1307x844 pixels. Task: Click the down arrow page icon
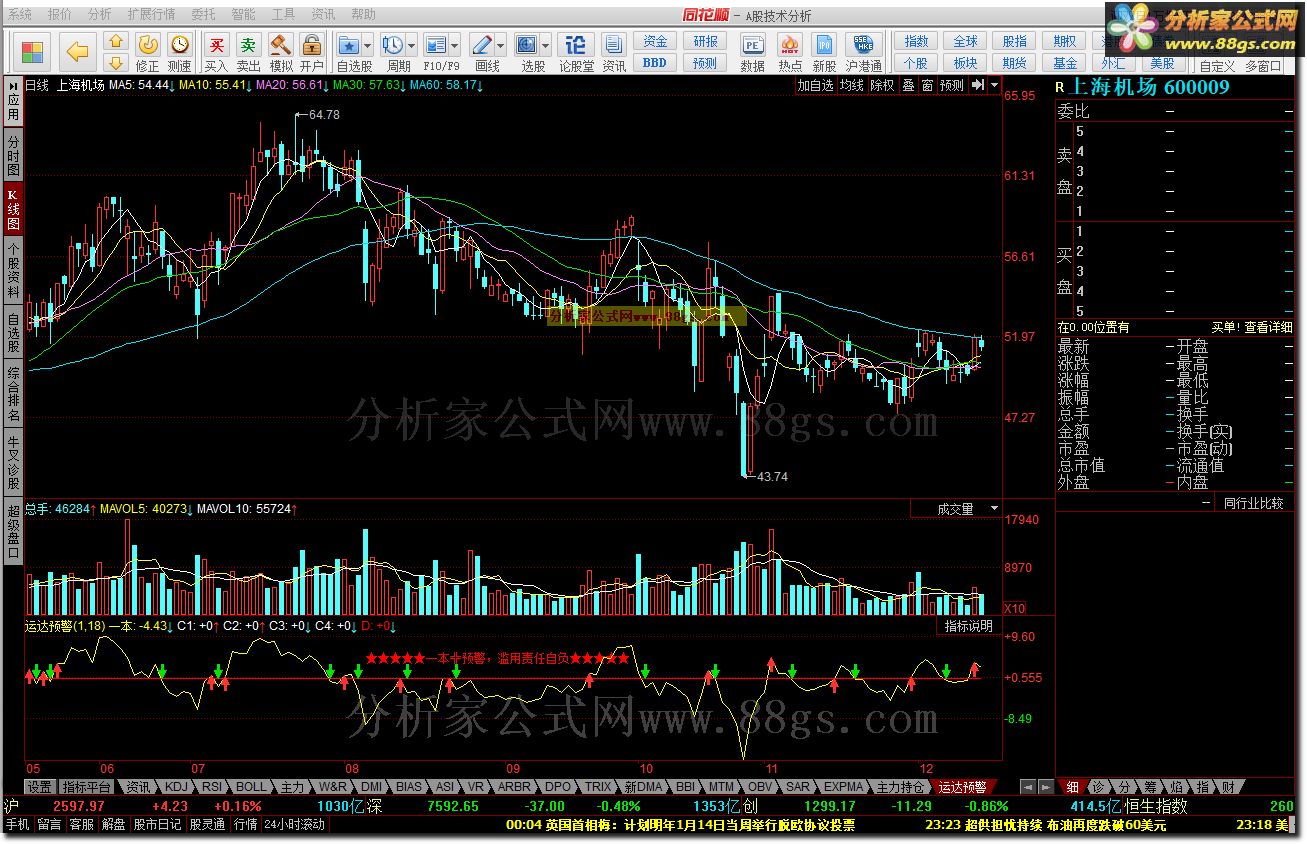[116, 63]
